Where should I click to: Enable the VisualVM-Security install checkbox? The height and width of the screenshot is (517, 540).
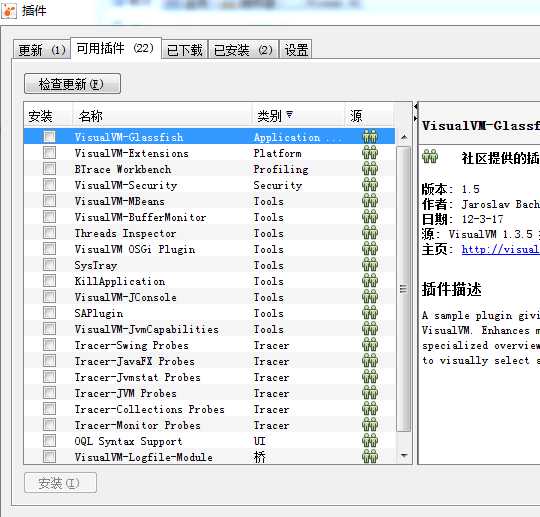[x=49, y=184]
